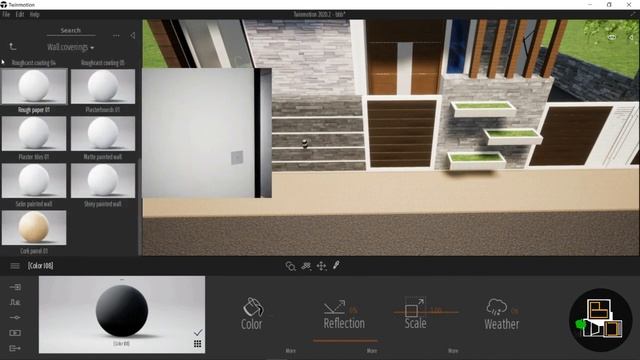Click the checkmark on the material preview
Image resolution: width=640 pixels, height=360 pixels.
click(x=198, y=333)
